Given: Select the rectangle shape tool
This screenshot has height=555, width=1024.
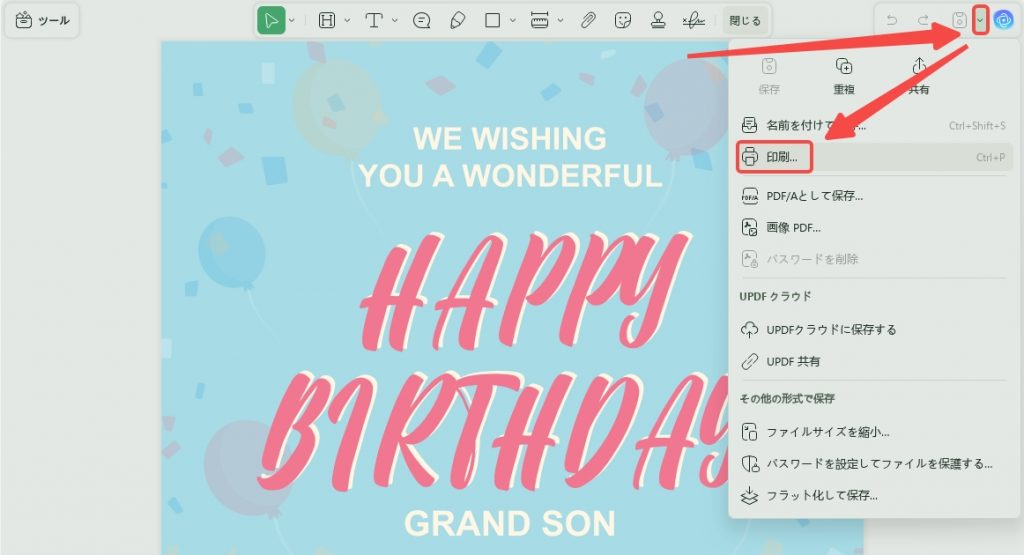Looking at the screenshot, I should [493, 21].
